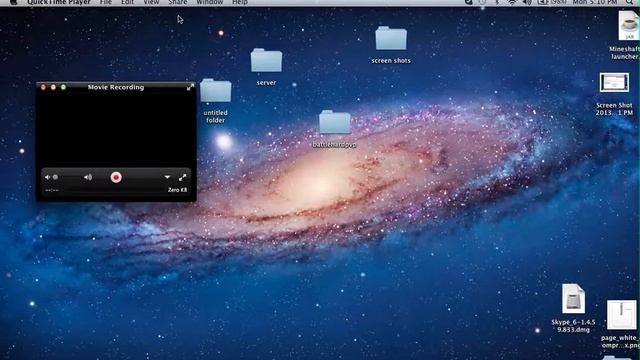Image resolution: width=640 pixels, height=360 pixels.
Task: Click the elapsed time readout in recorder
Action: click(52, 190)
